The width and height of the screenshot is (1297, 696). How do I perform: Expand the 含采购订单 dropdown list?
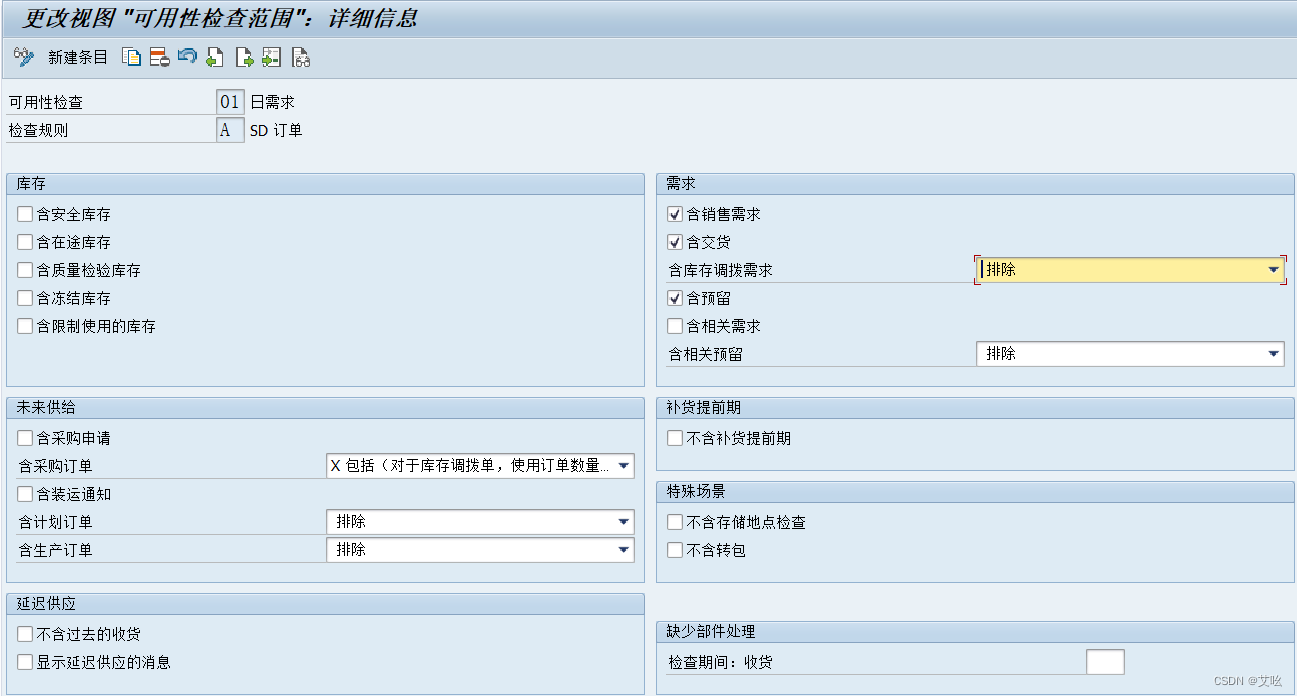tap(623, 465)
